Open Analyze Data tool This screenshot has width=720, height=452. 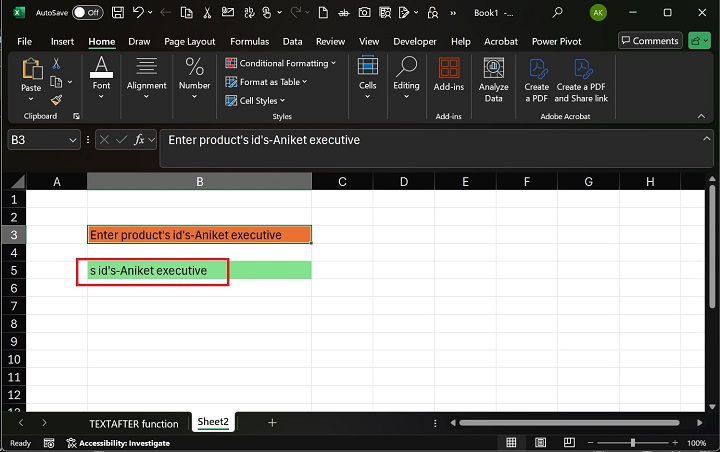click(493, 78)
